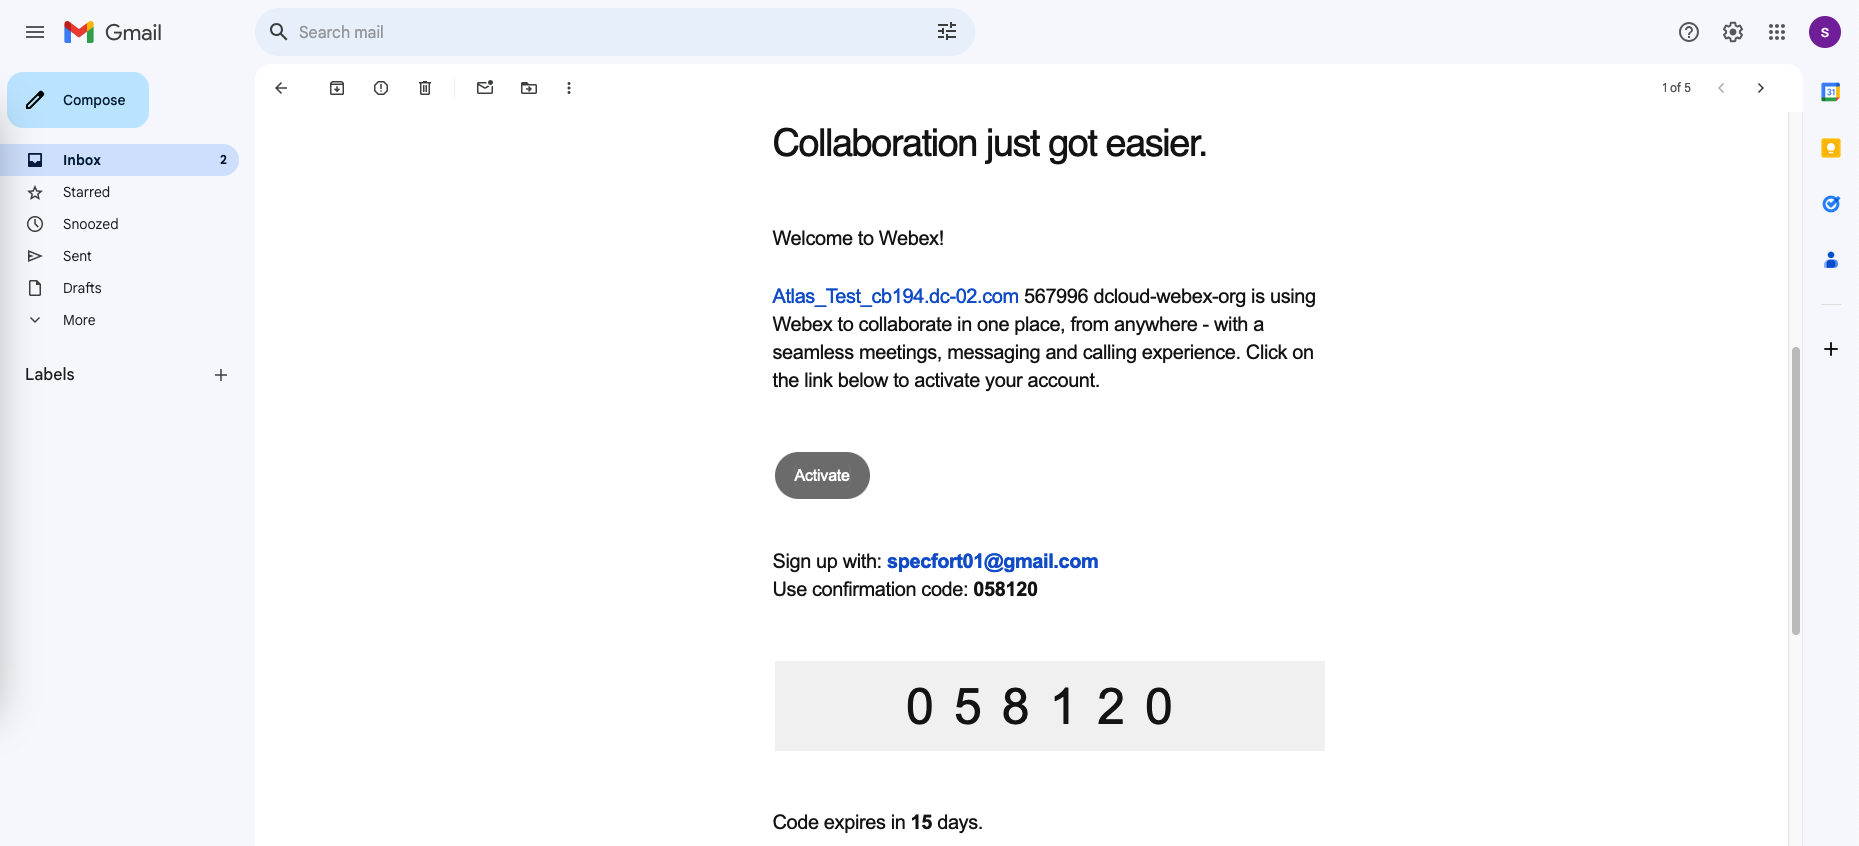
Task: Open the Drafts folder
Action: [82, 288]
